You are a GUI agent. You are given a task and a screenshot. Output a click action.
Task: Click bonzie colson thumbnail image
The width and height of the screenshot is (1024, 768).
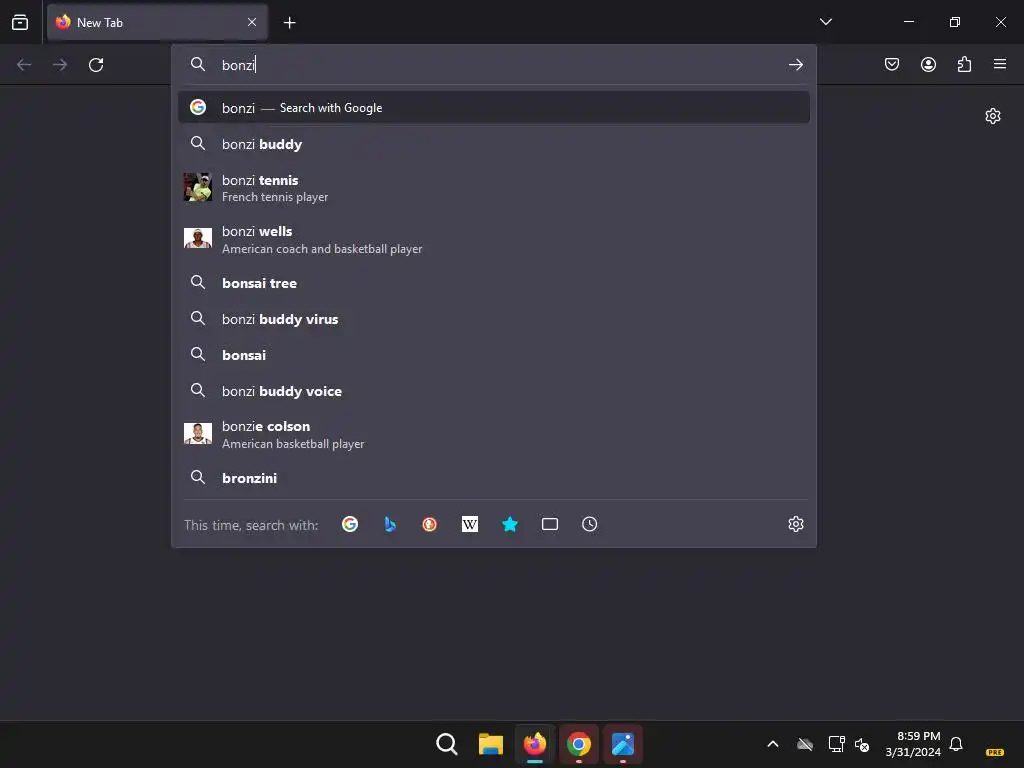click(x=197, y=433)
